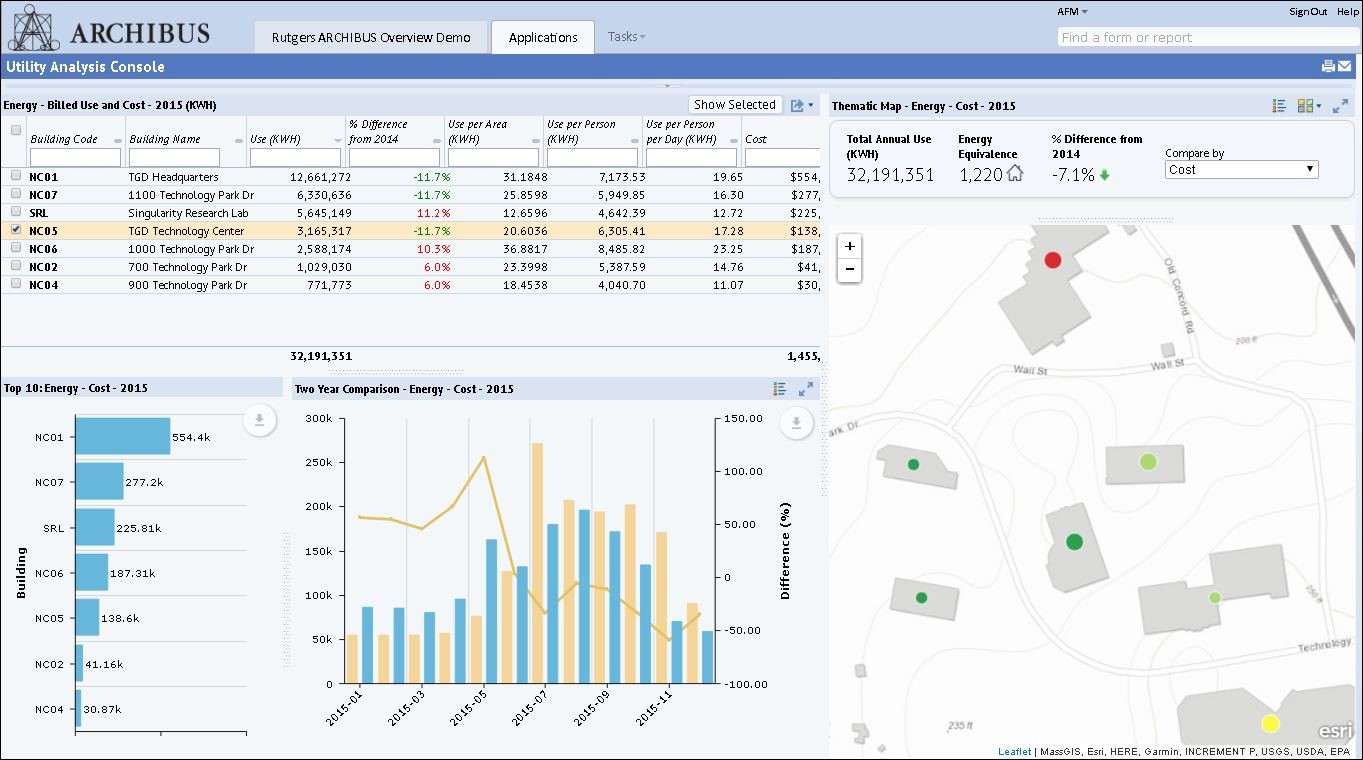The image size is (1363, 760).
Task: Click the print icon in the console header
Action: click(x=1328, y=67)
